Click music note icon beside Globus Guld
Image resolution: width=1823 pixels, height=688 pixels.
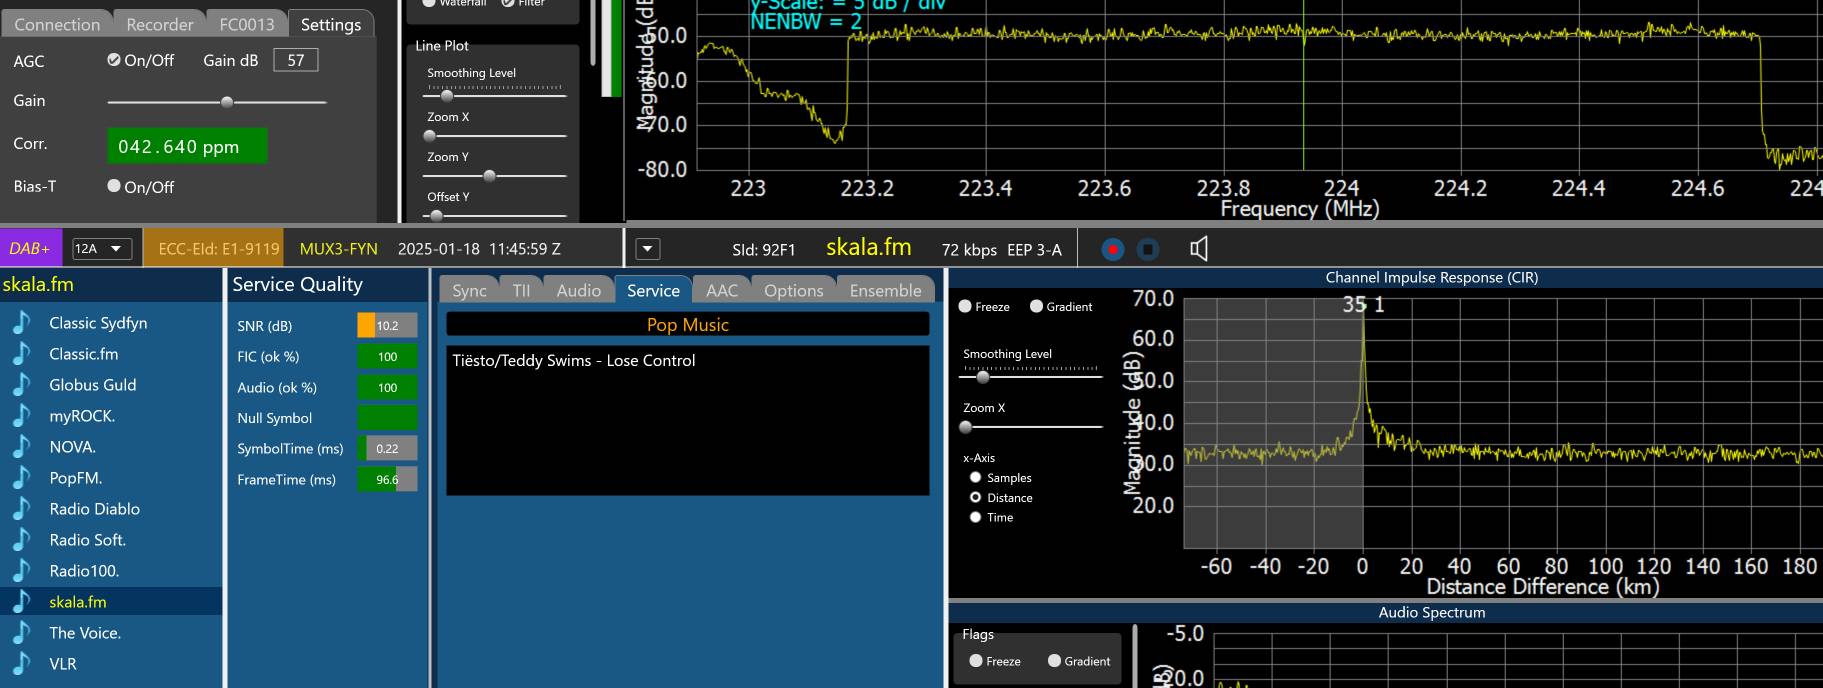pos(21,385)
